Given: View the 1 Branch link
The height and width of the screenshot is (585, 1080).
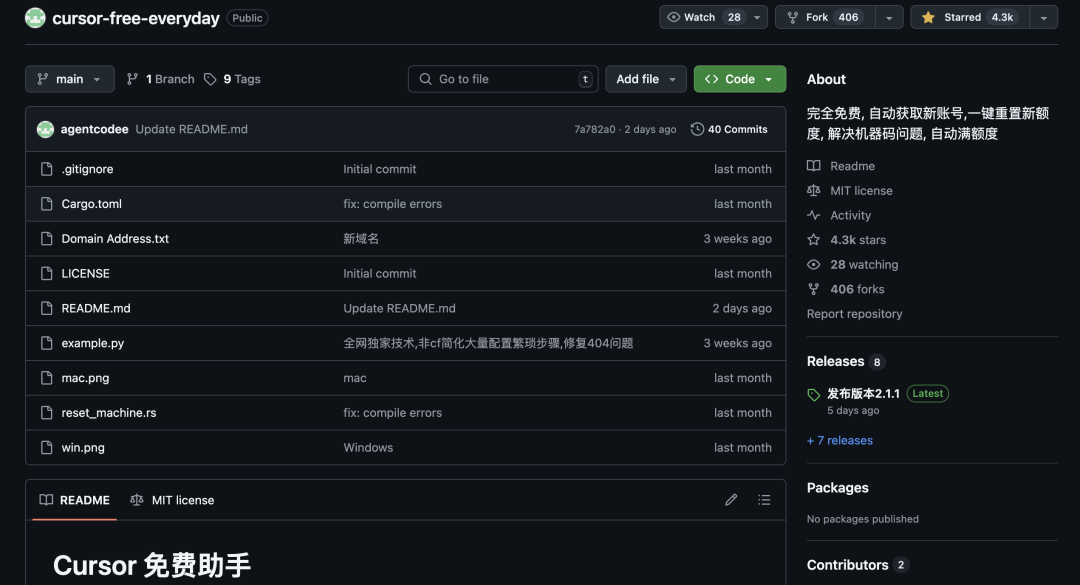Looking at the screenshot, I should (x=160, y=79).
